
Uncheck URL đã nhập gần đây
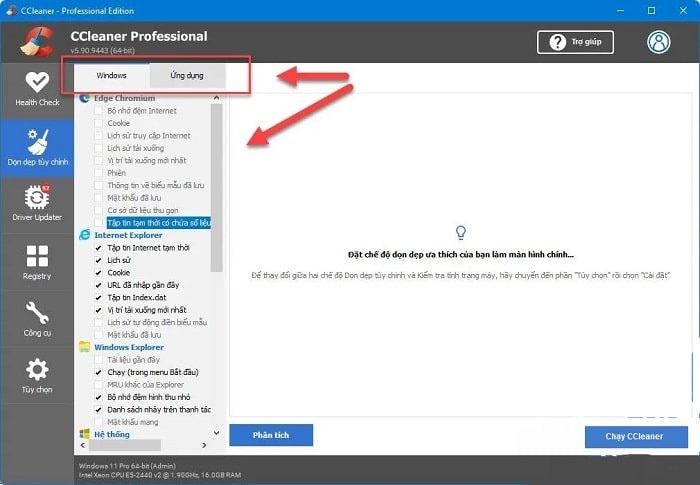[x=98, y=285]
